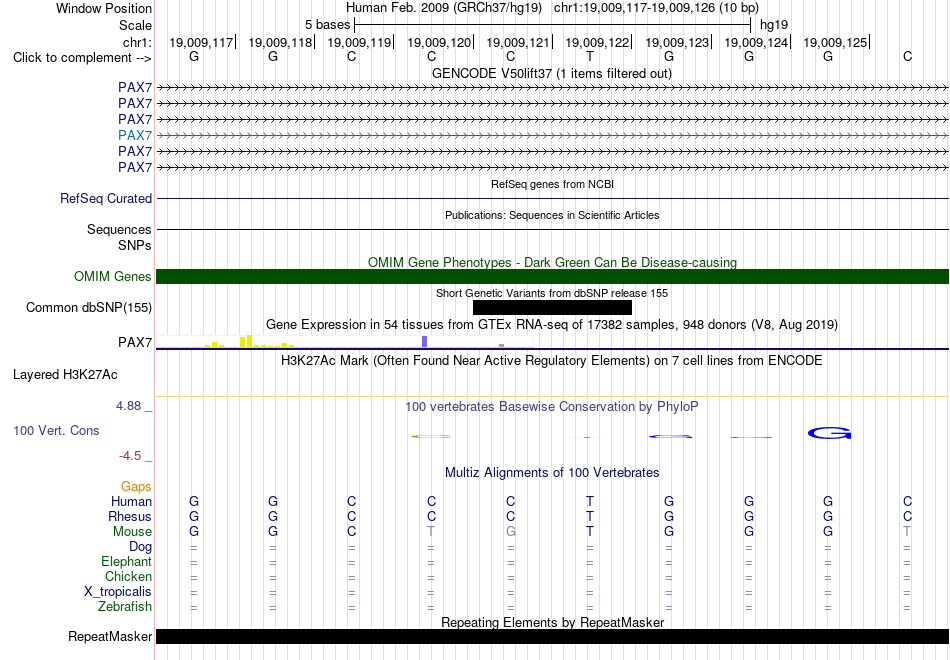Click the Sequences track label
This screenshot has height=660, width=950.
point(119,230)
